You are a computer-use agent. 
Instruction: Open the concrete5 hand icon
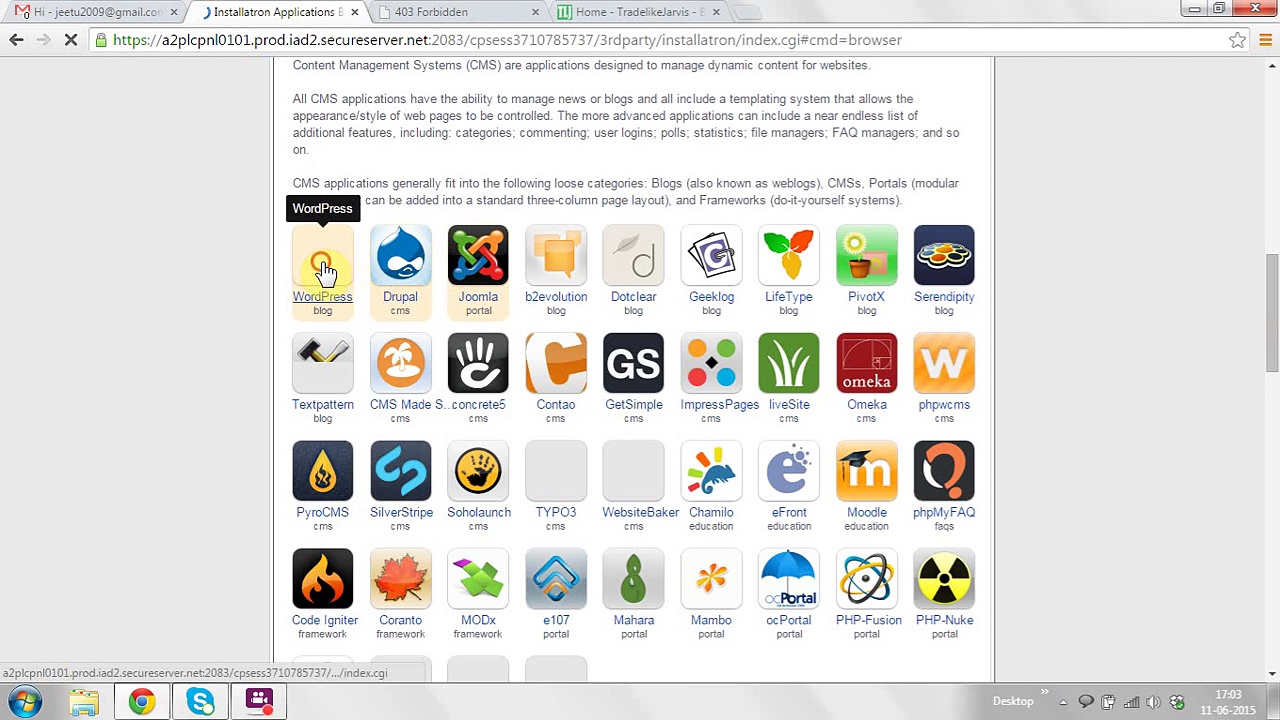pyautogui.click(x=478, y=364)
